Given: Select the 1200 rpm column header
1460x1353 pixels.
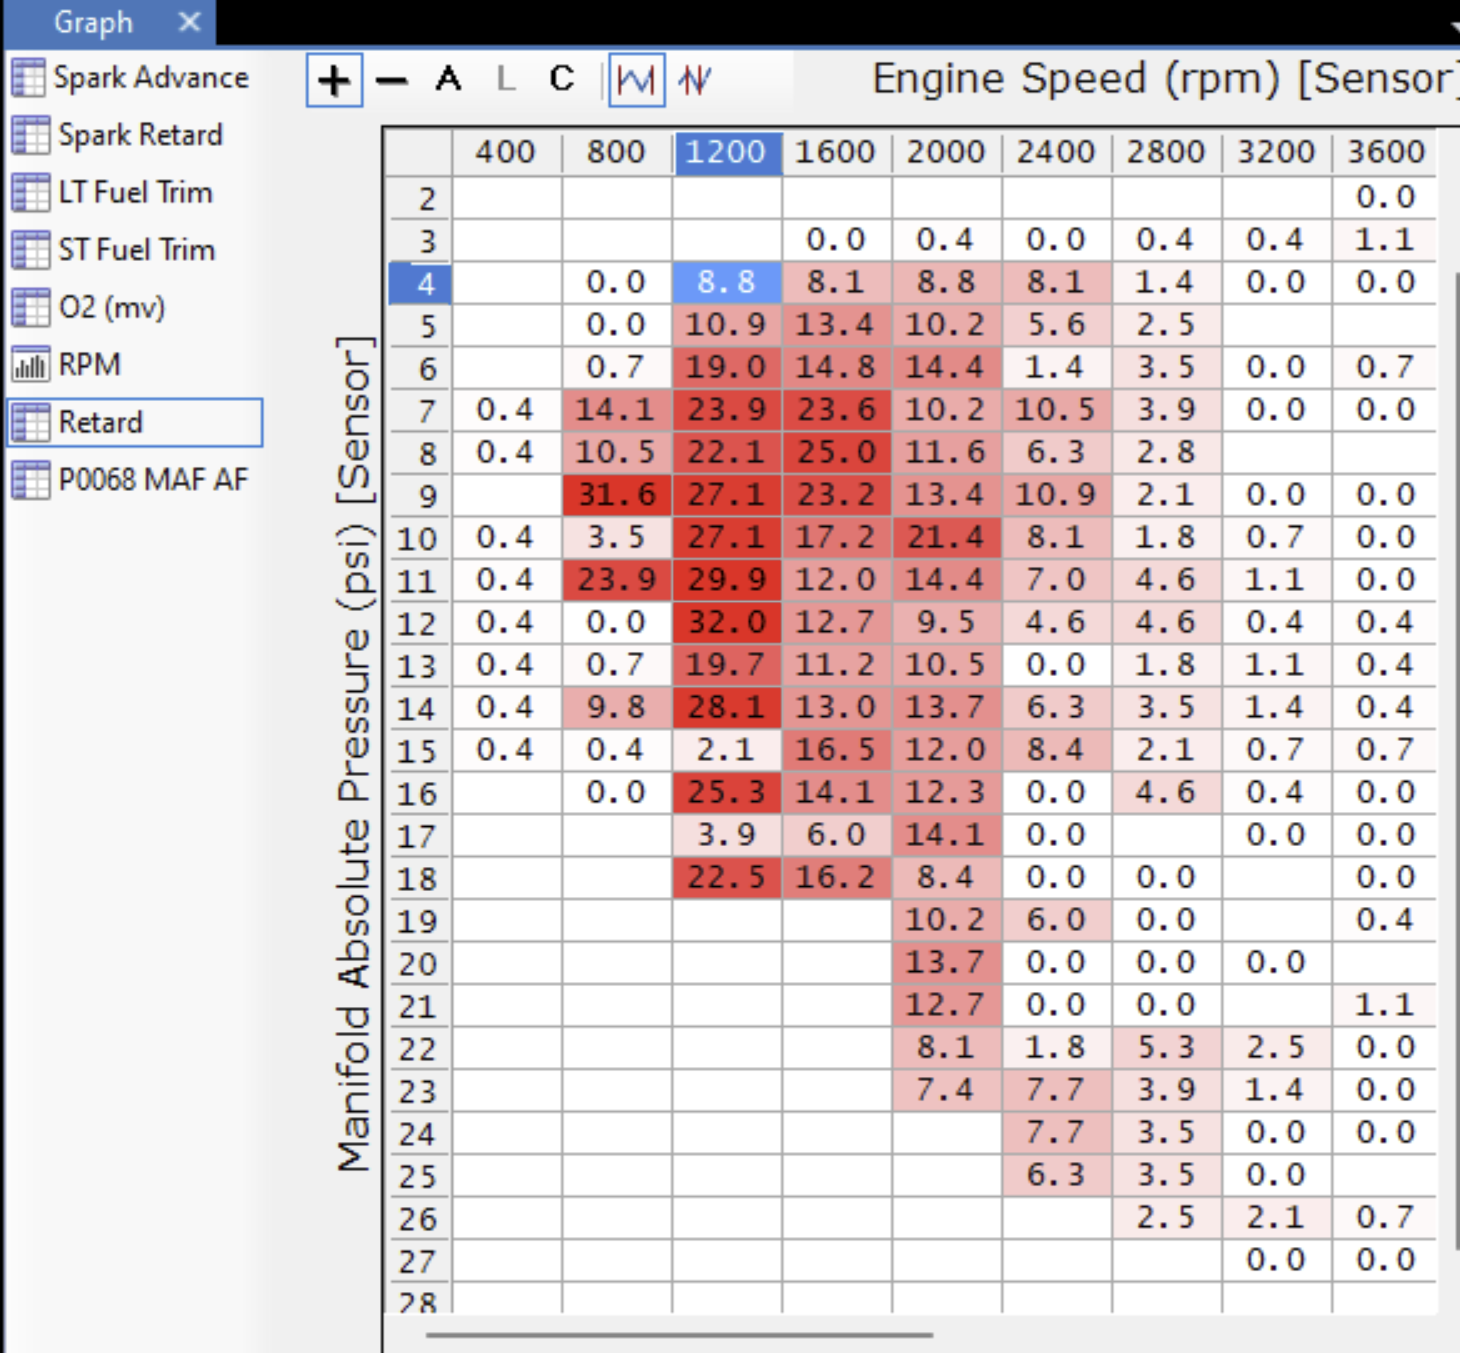Looking at the screenshot, I should coord(727,153).
